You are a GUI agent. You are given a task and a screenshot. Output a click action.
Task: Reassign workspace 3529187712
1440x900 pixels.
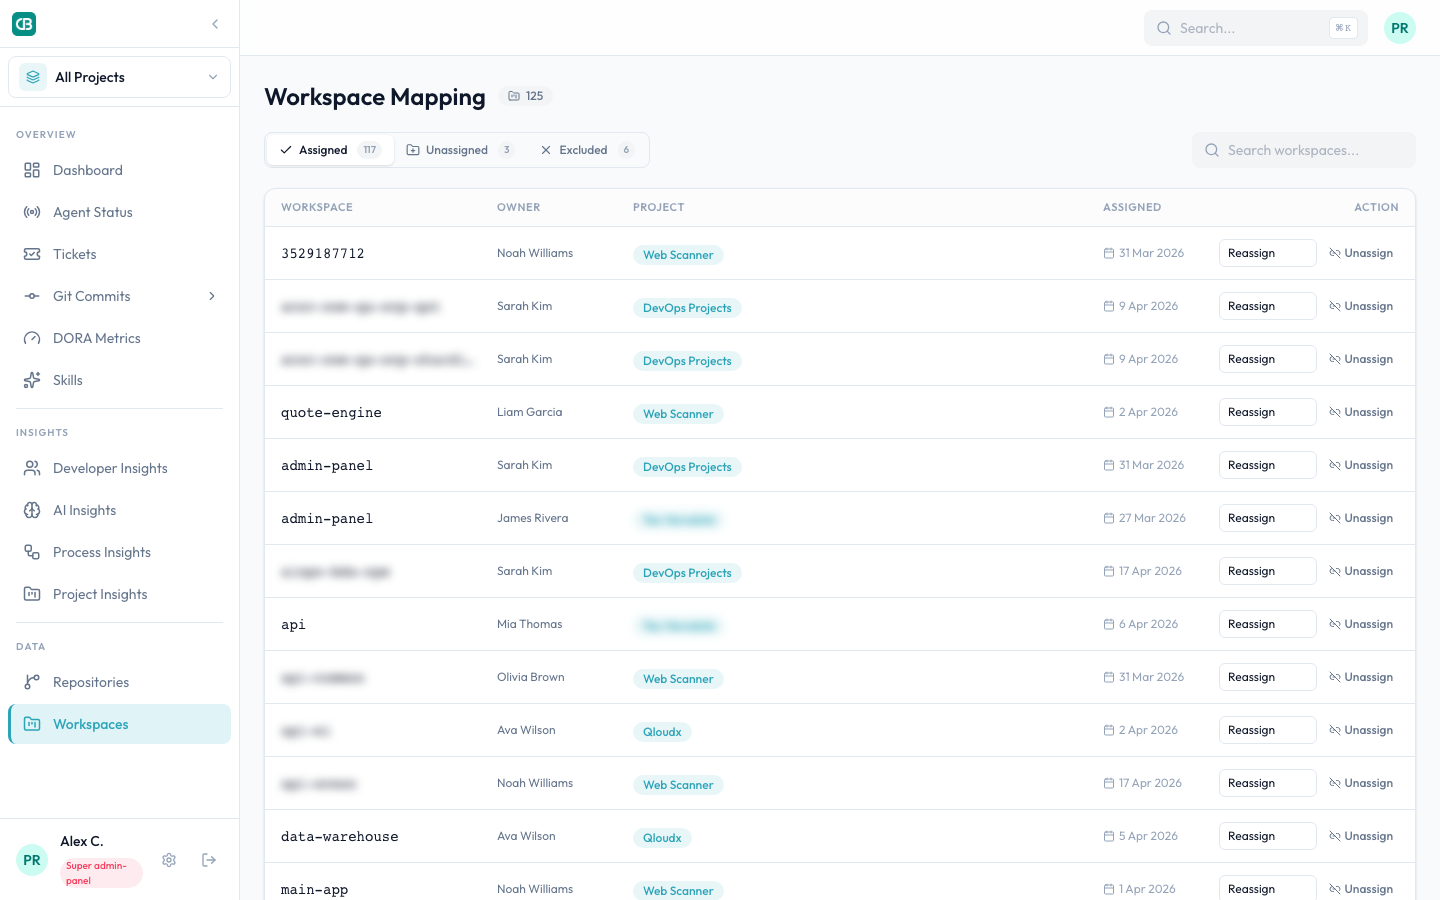(x=1267, y=253)
